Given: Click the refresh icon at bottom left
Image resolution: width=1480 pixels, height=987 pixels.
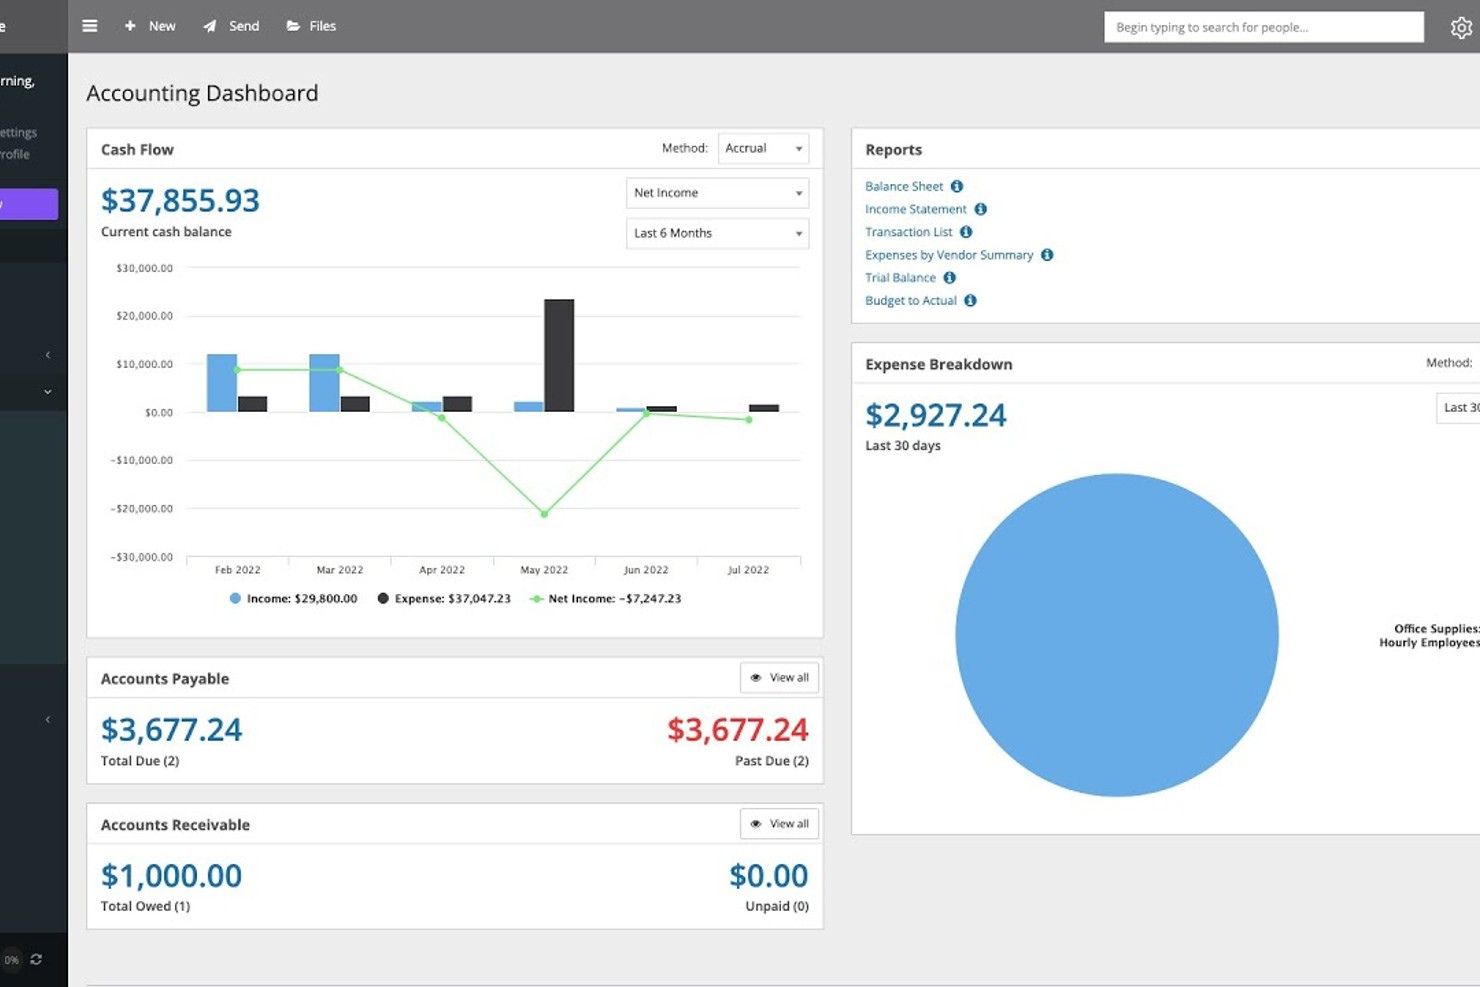Looking at the screenshot, I should (36, 959).
